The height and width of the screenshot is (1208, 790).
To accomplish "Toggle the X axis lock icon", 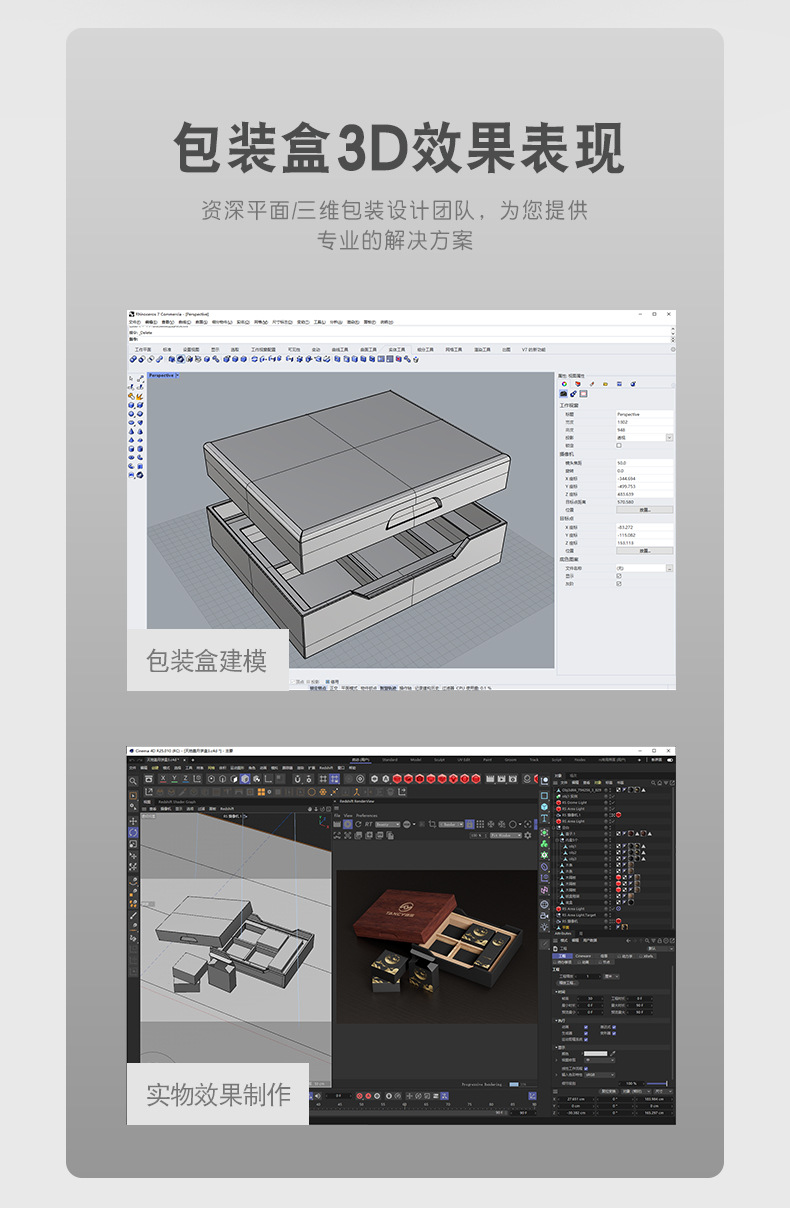I will click(x=161, y=779).
